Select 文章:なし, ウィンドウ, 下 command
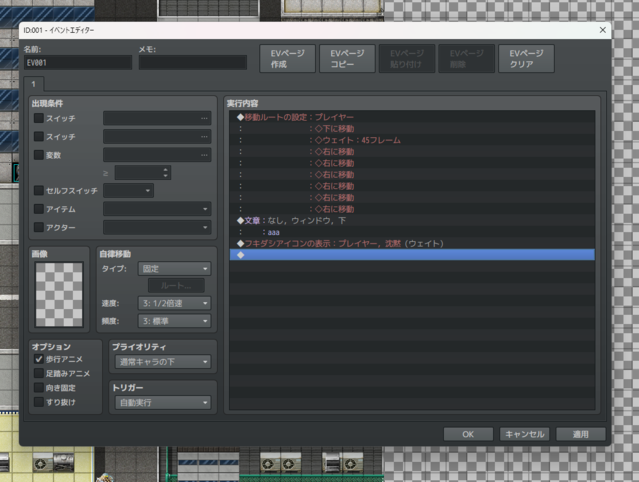 pos(412,220)
